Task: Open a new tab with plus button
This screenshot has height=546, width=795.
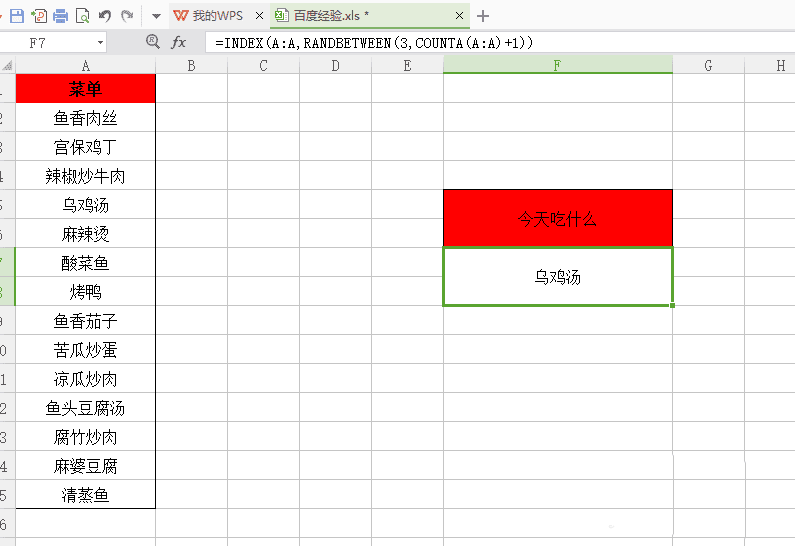Action: coord(483,16)
